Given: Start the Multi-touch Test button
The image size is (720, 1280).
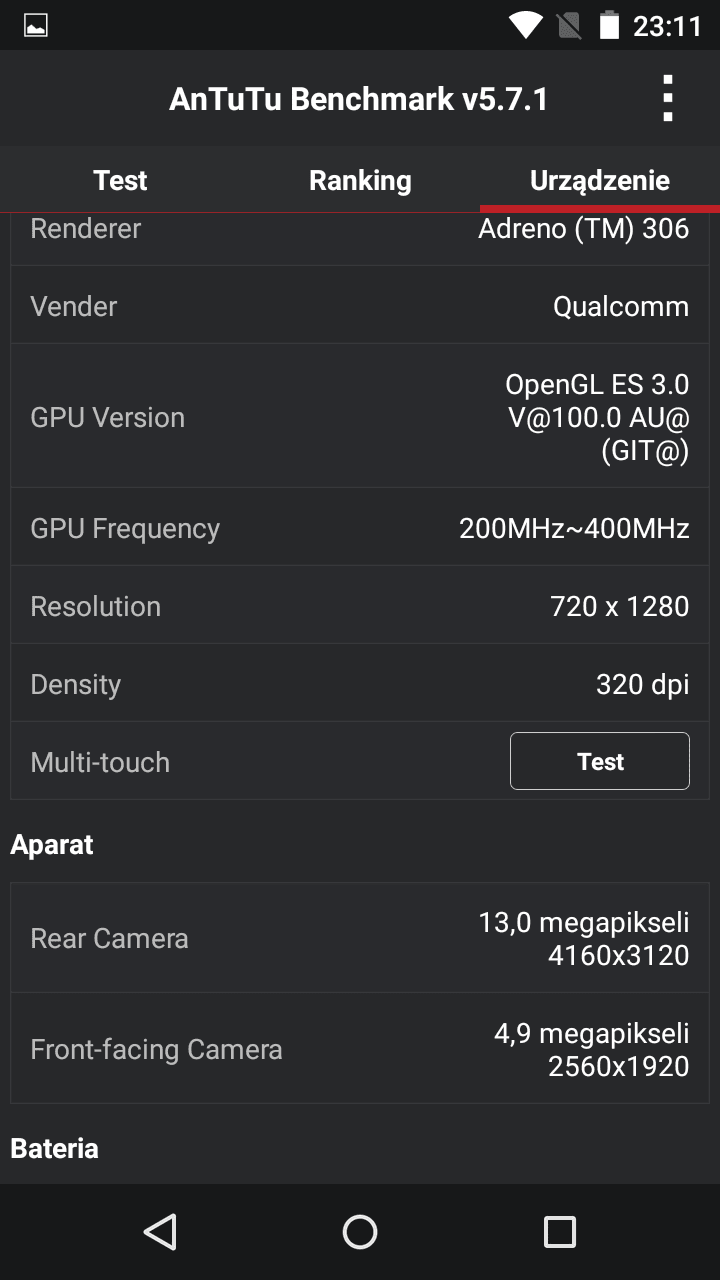Looking at the screenshot, I should click(600, 761).
